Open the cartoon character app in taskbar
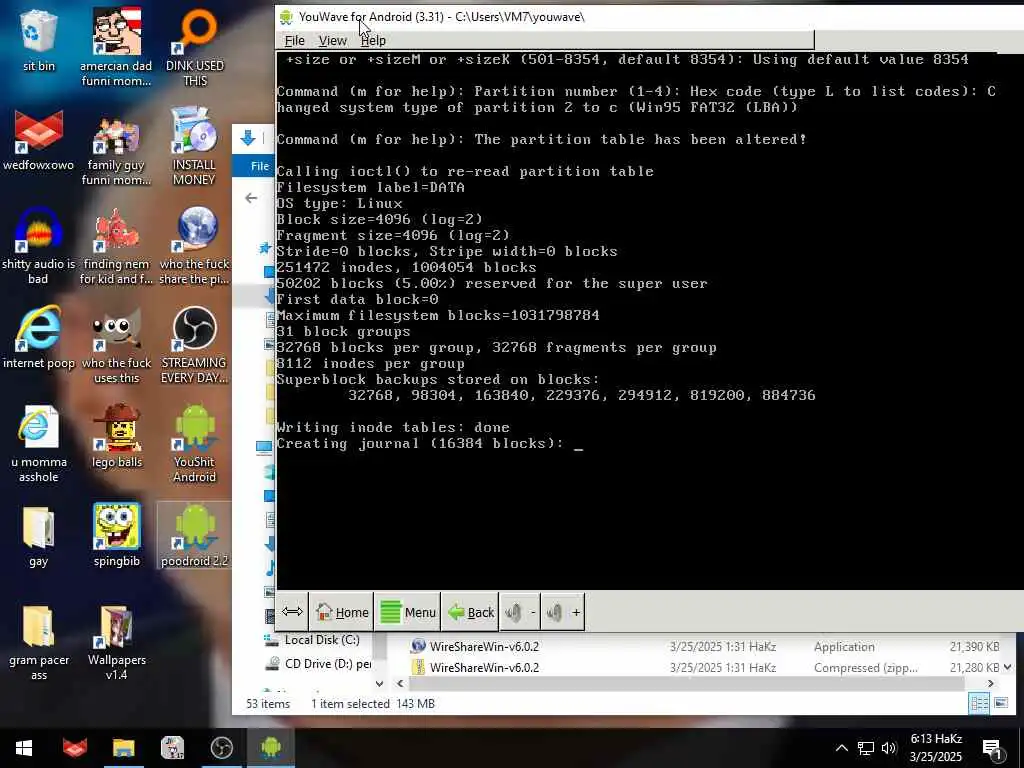 172,748
